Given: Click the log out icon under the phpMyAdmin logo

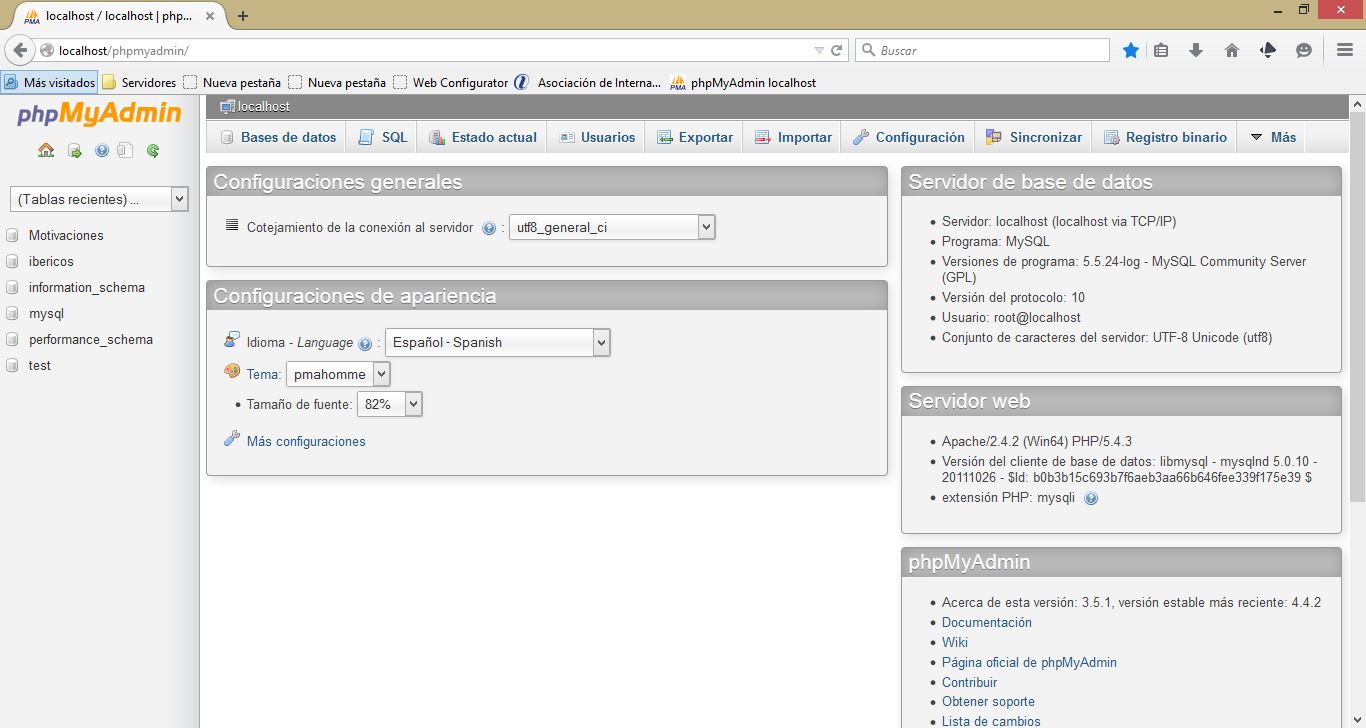Looking at the screenshot, I should click(73, 150).
